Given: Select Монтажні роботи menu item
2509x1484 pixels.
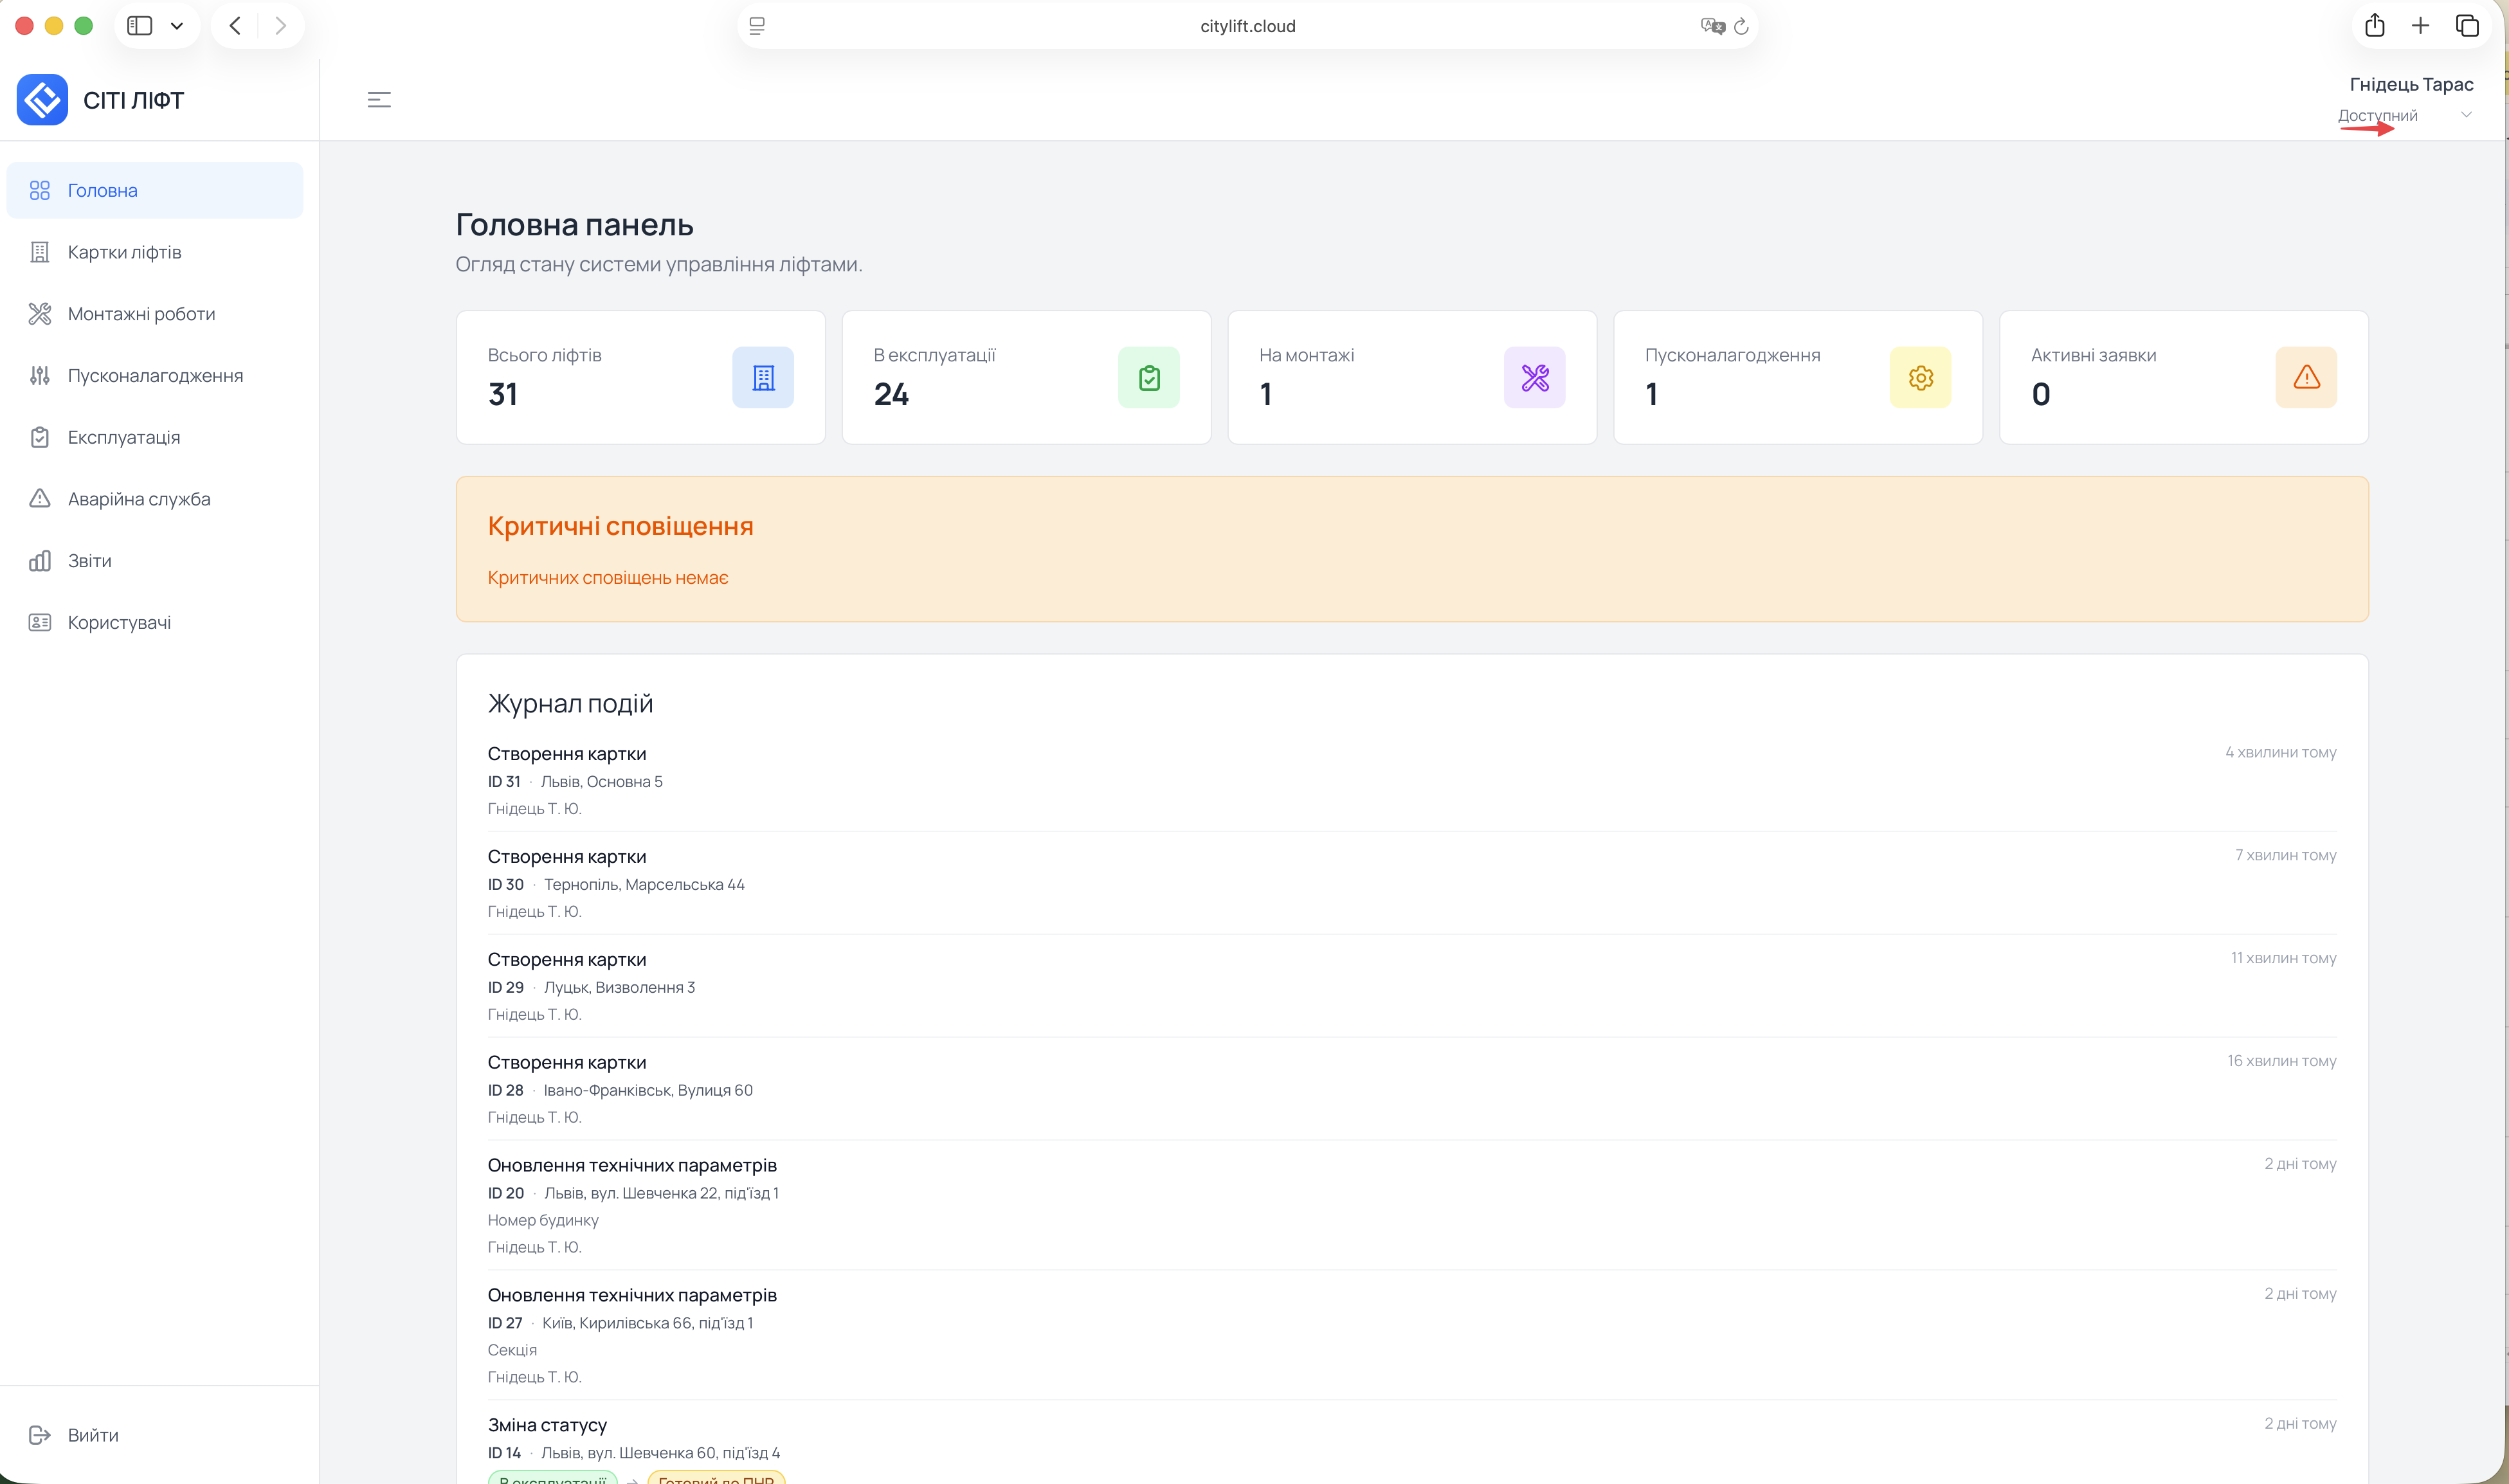Looking at the screenshot, I should click(x=141, y=314).
